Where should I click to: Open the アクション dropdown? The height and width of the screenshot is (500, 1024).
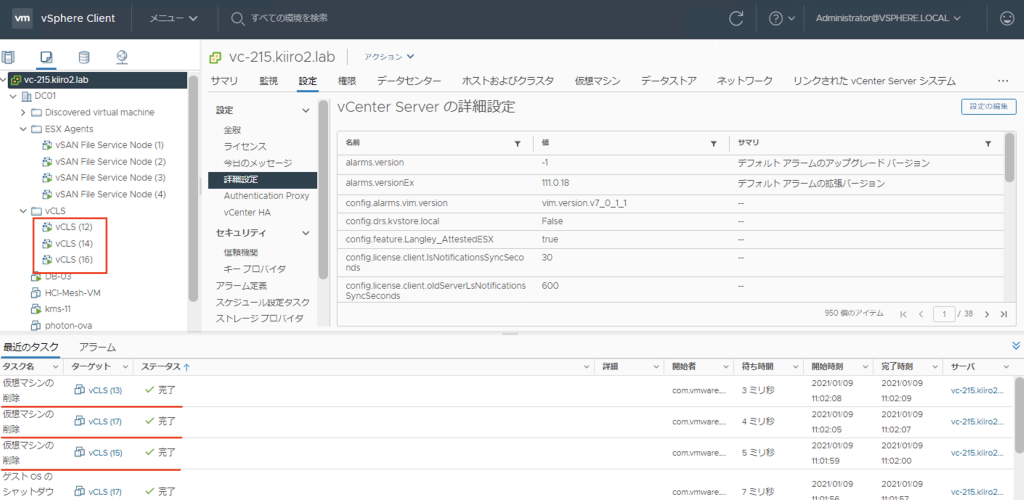[389, 57]
